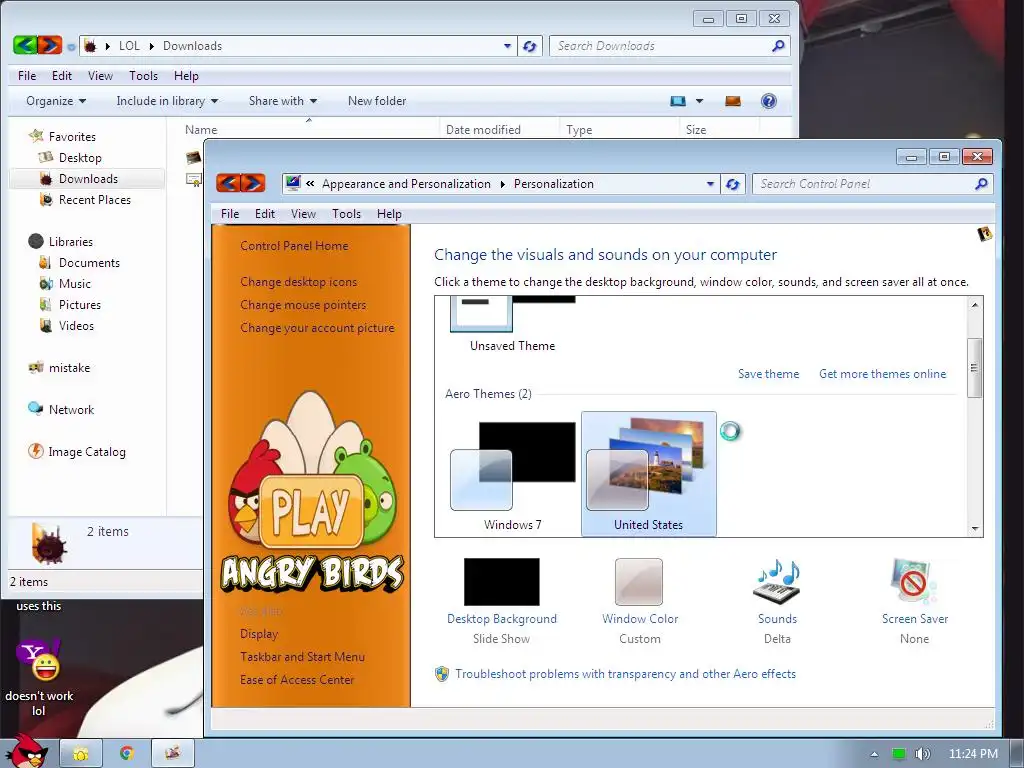Screen dimensions: 1024x768
Task: Open Tools menu in Personalization window
Action: tap(346, 214)
